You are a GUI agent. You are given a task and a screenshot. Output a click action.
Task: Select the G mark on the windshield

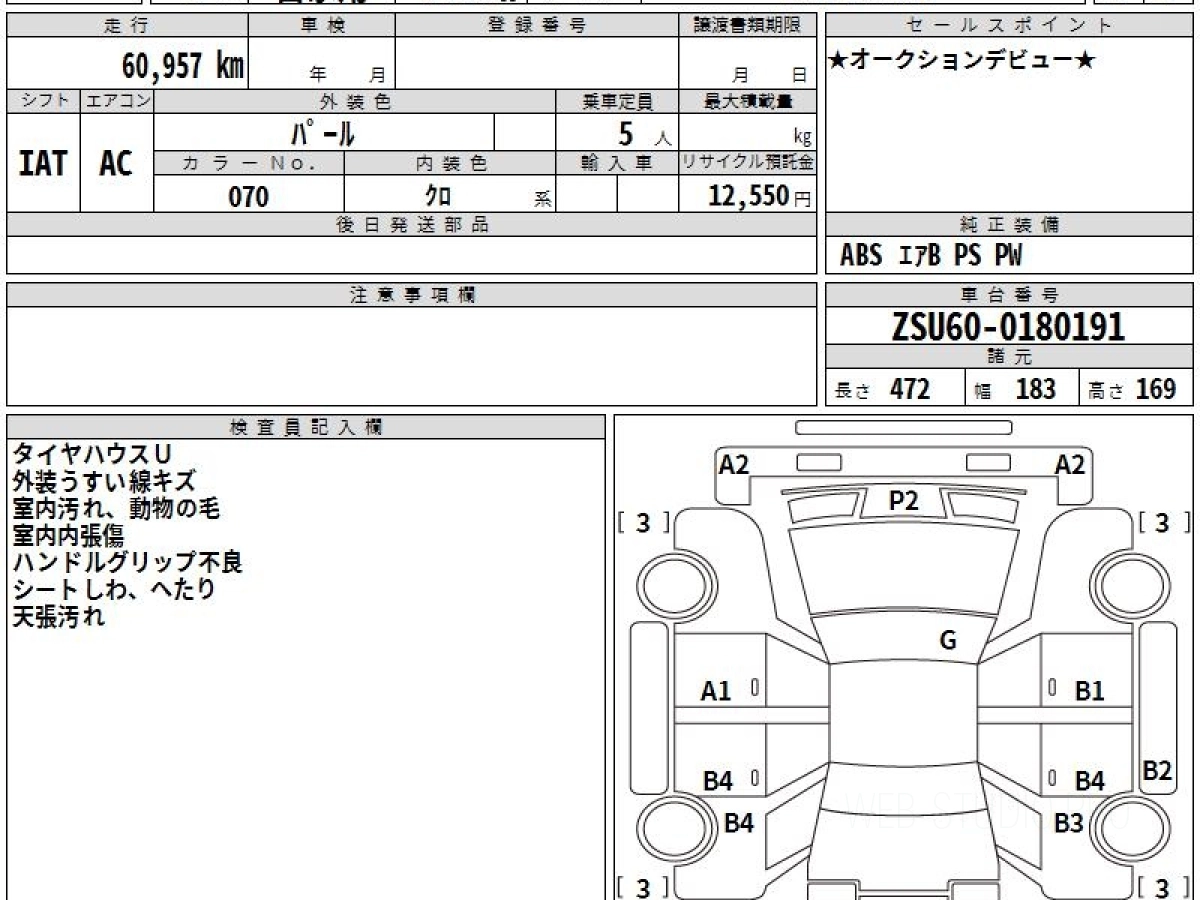coord(948,641)
